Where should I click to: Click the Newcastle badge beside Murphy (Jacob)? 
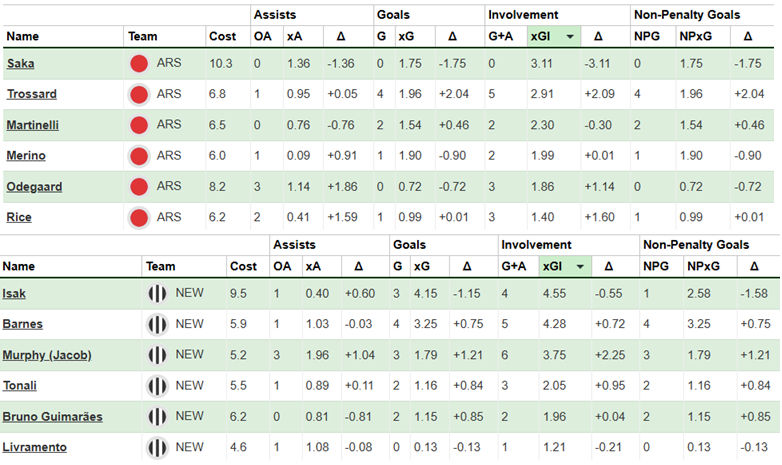click(156, 355)
